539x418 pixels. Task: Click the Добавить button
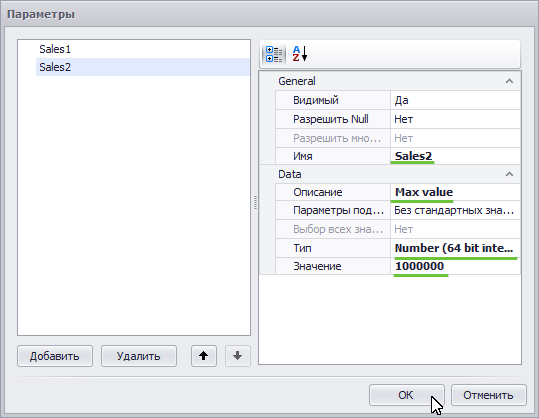[55, 356]
